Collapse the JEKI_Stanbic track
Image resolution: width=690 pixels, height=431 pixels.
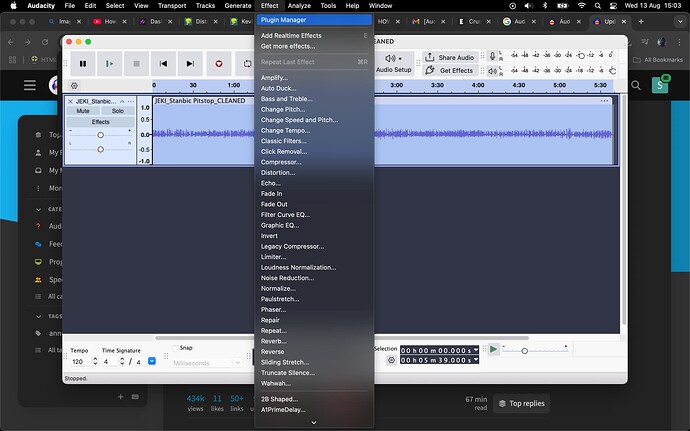(x=122, y=101)
